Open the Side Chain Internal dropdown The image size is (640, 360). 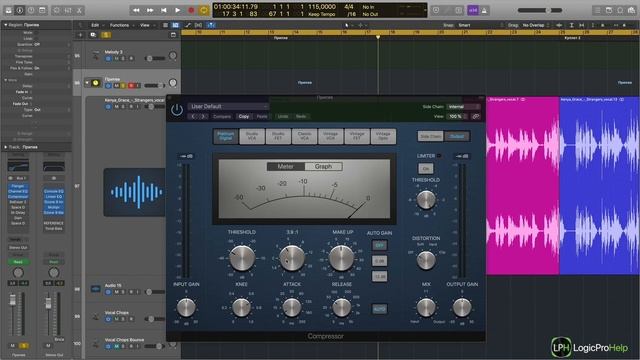pyautogui.click(x=463, y=107)
